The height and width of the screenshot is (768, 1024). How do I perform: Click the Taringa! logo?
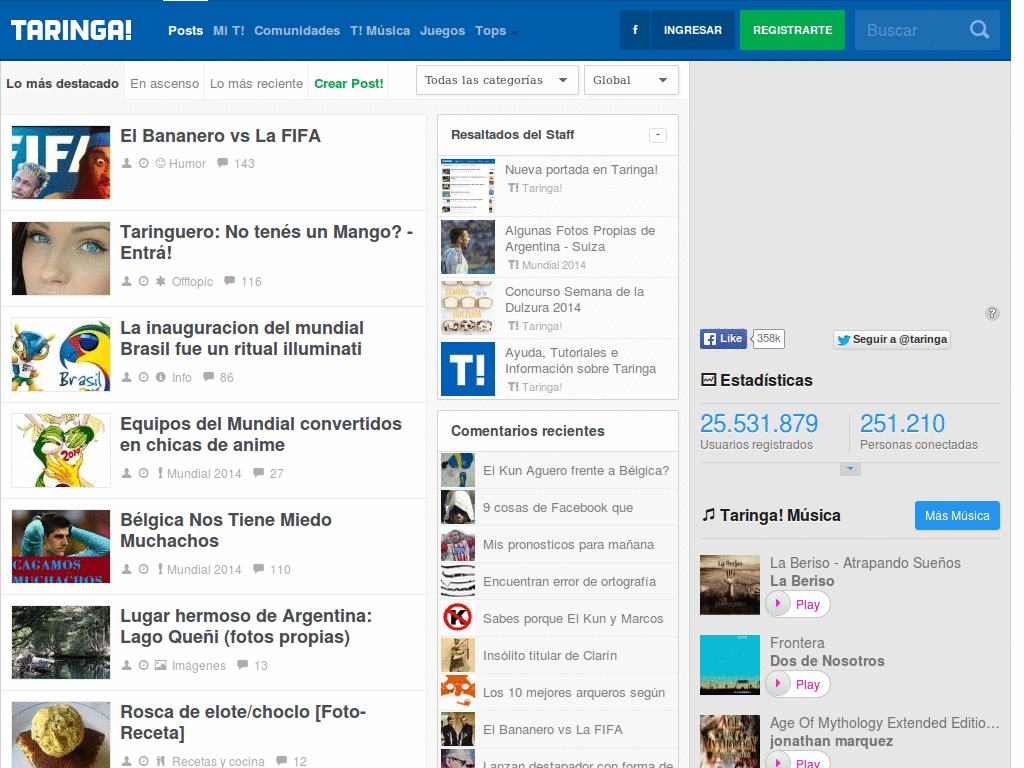click(71, 30)
